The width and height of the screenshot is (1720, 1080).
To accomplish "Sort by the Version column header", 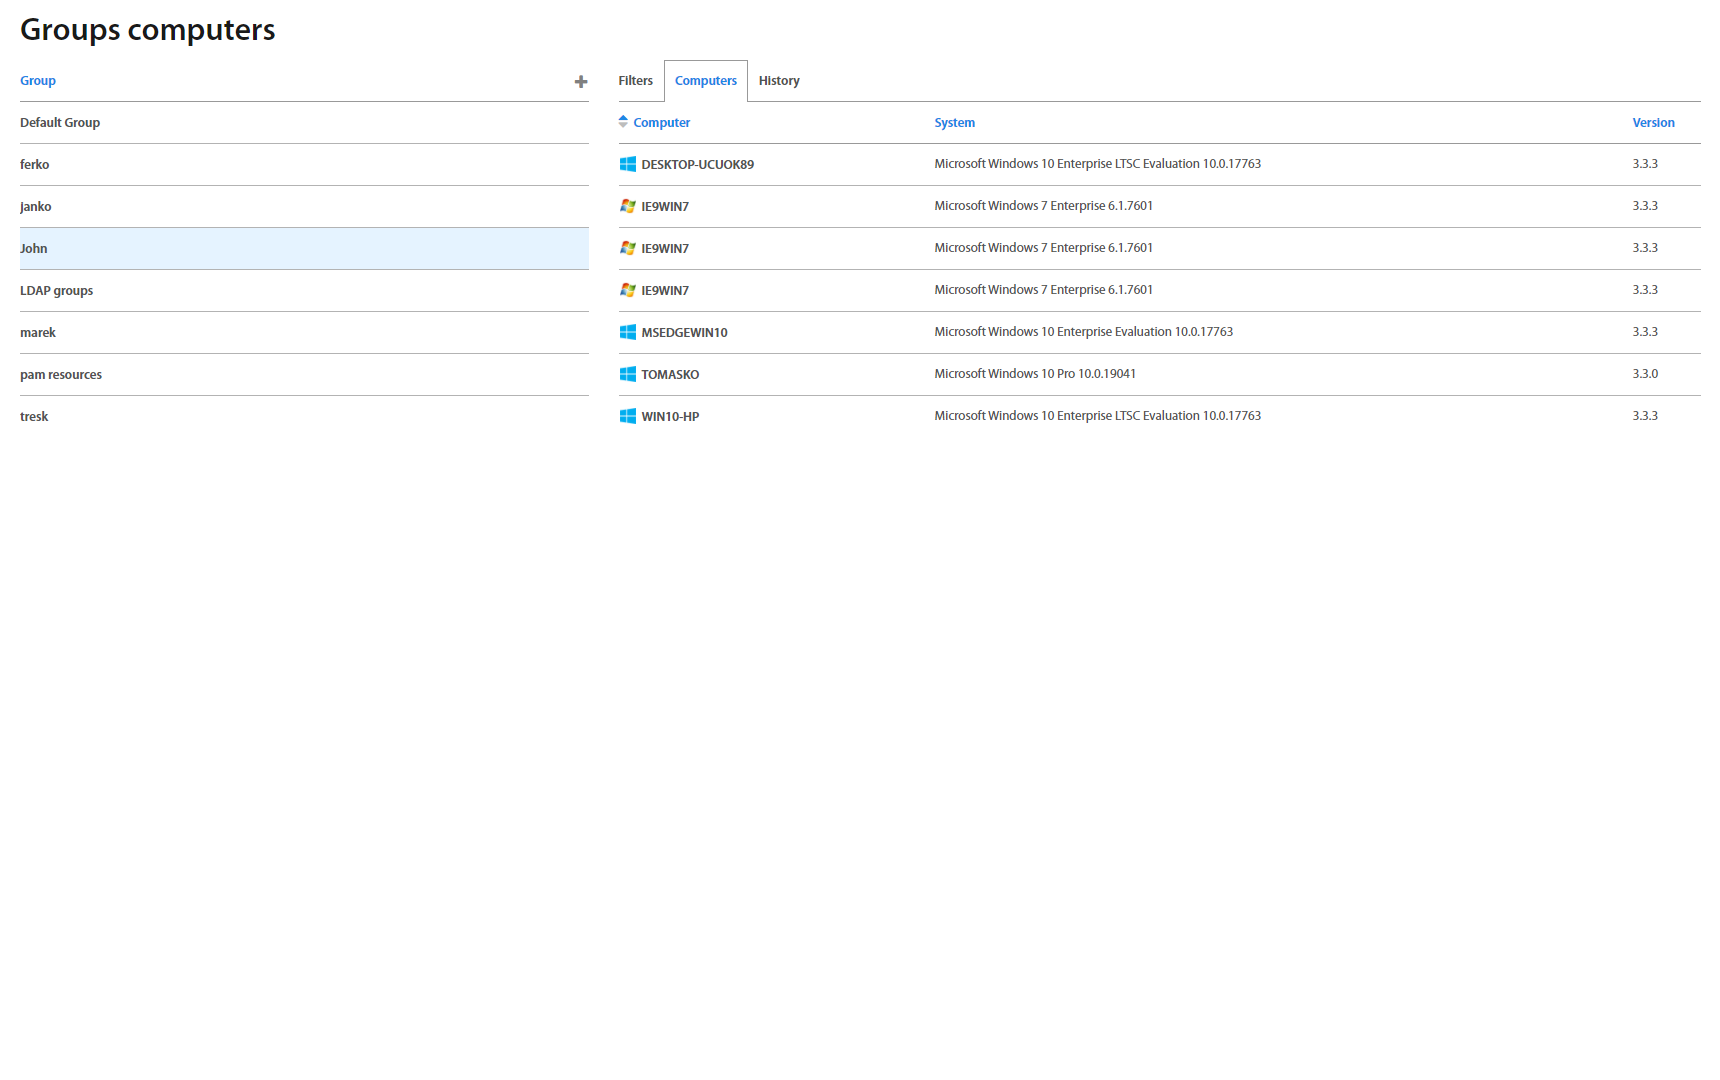I will (x=1653, y=123).
